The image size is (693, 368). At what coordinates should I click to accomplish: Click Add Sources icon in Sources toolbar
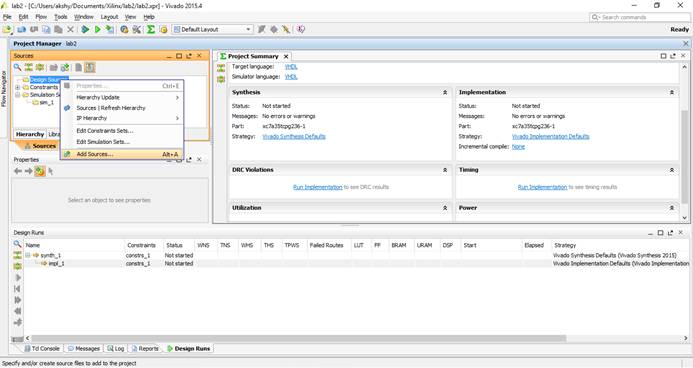pyautogui.click(x=65, y=67)
